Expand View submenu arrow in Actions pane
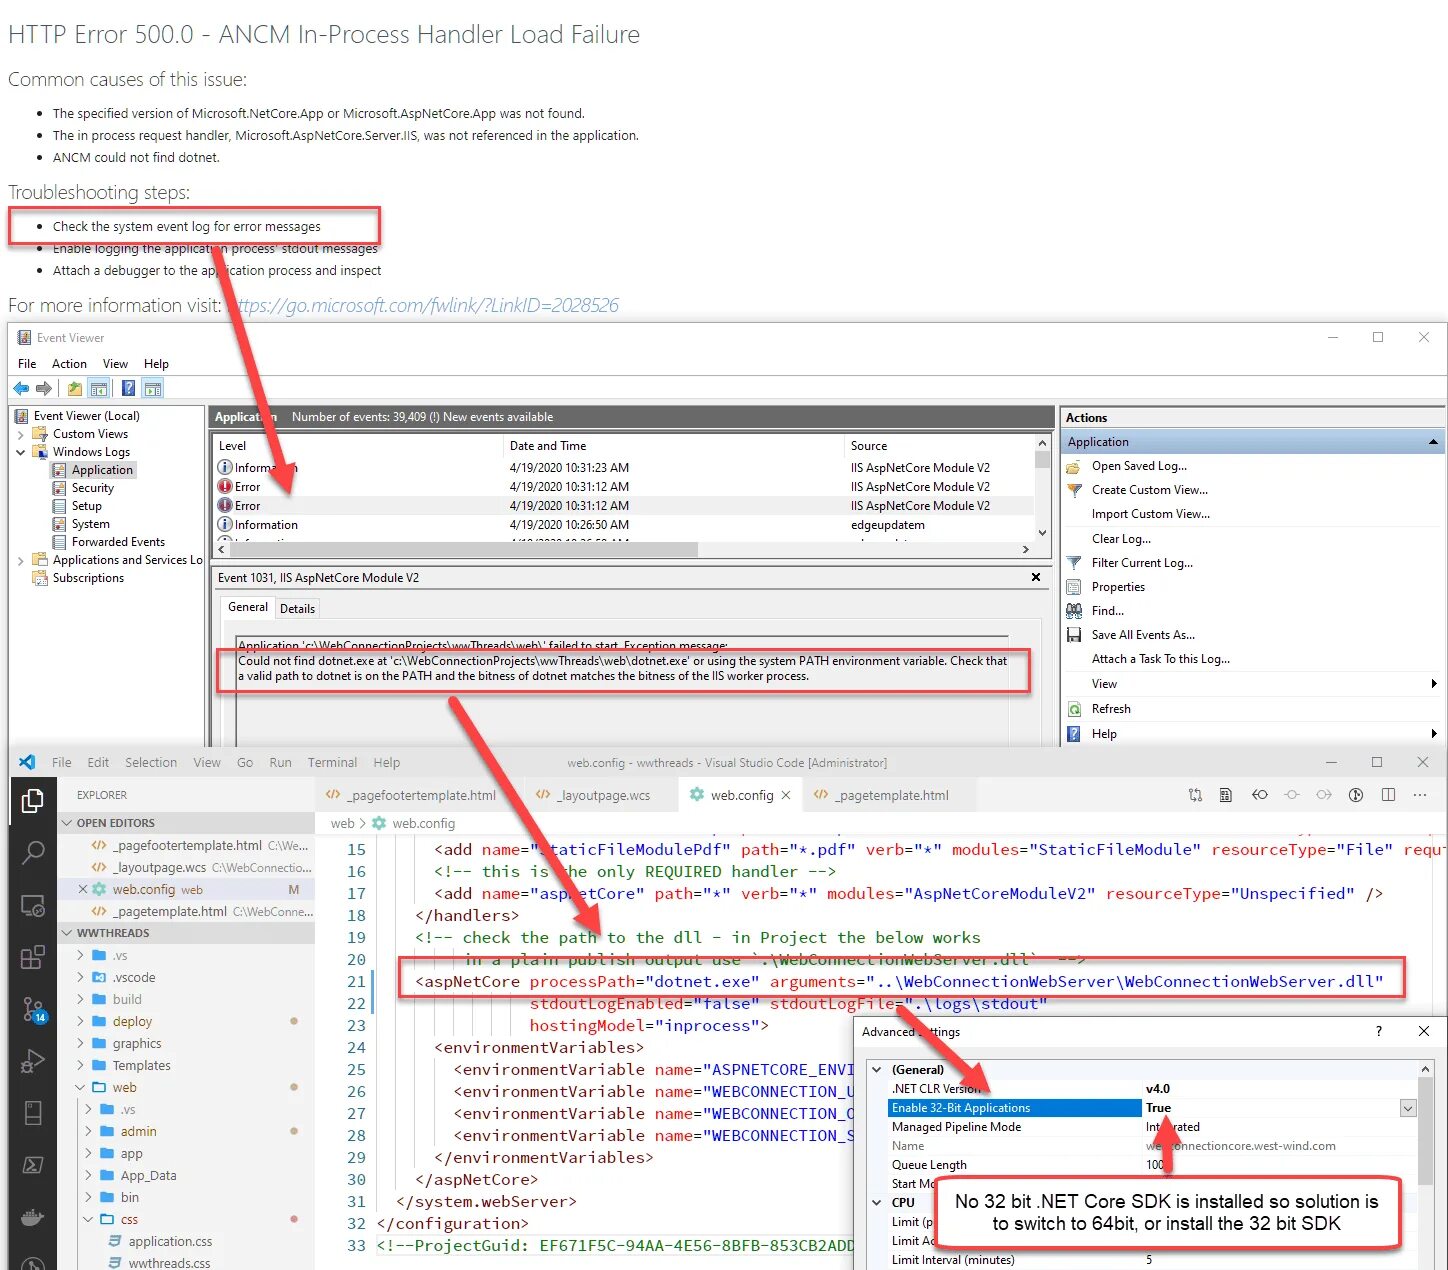 pos(1434,684)
